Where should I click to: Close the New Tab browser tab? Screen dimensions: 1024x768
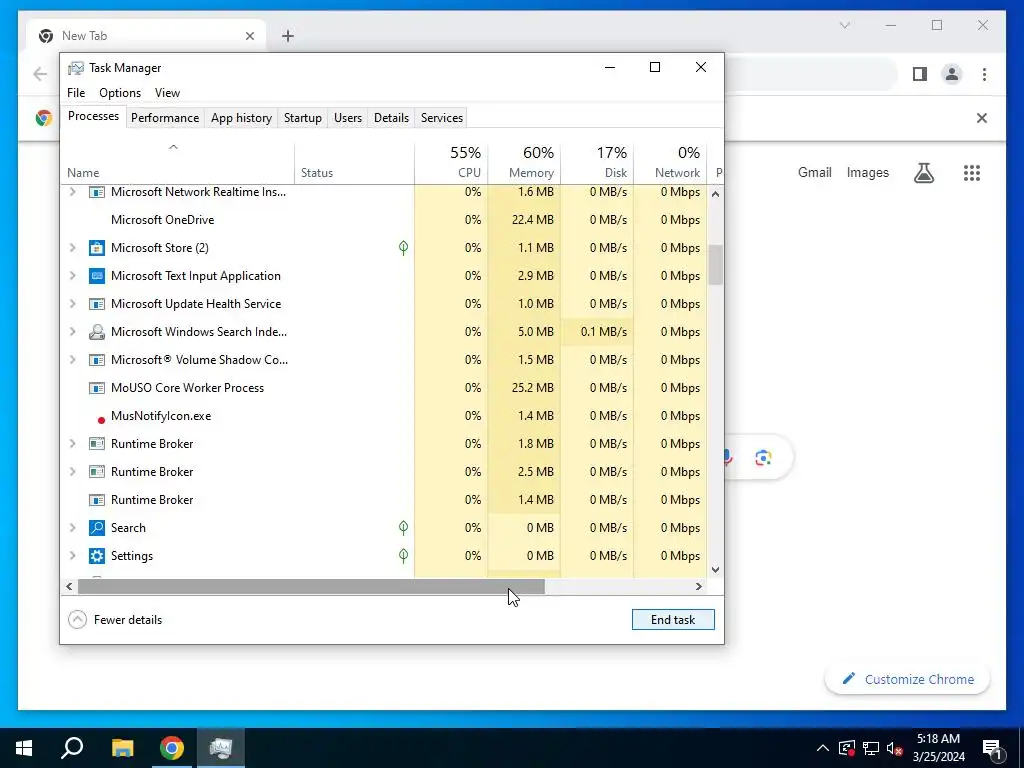249,36
